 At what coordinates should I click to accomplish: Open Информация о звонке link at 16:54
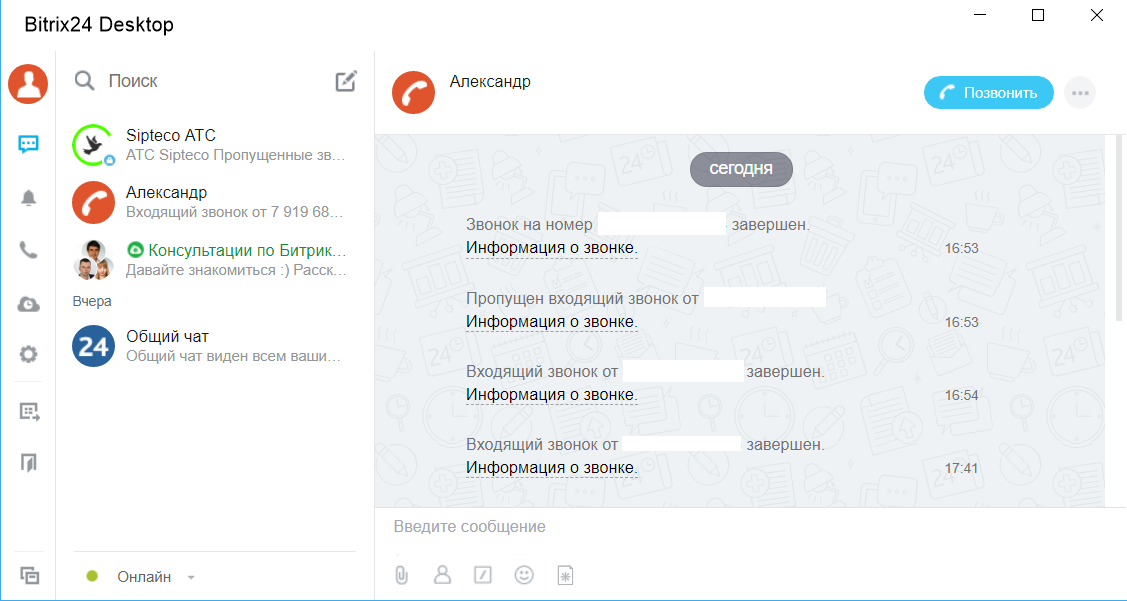(551, 395)
